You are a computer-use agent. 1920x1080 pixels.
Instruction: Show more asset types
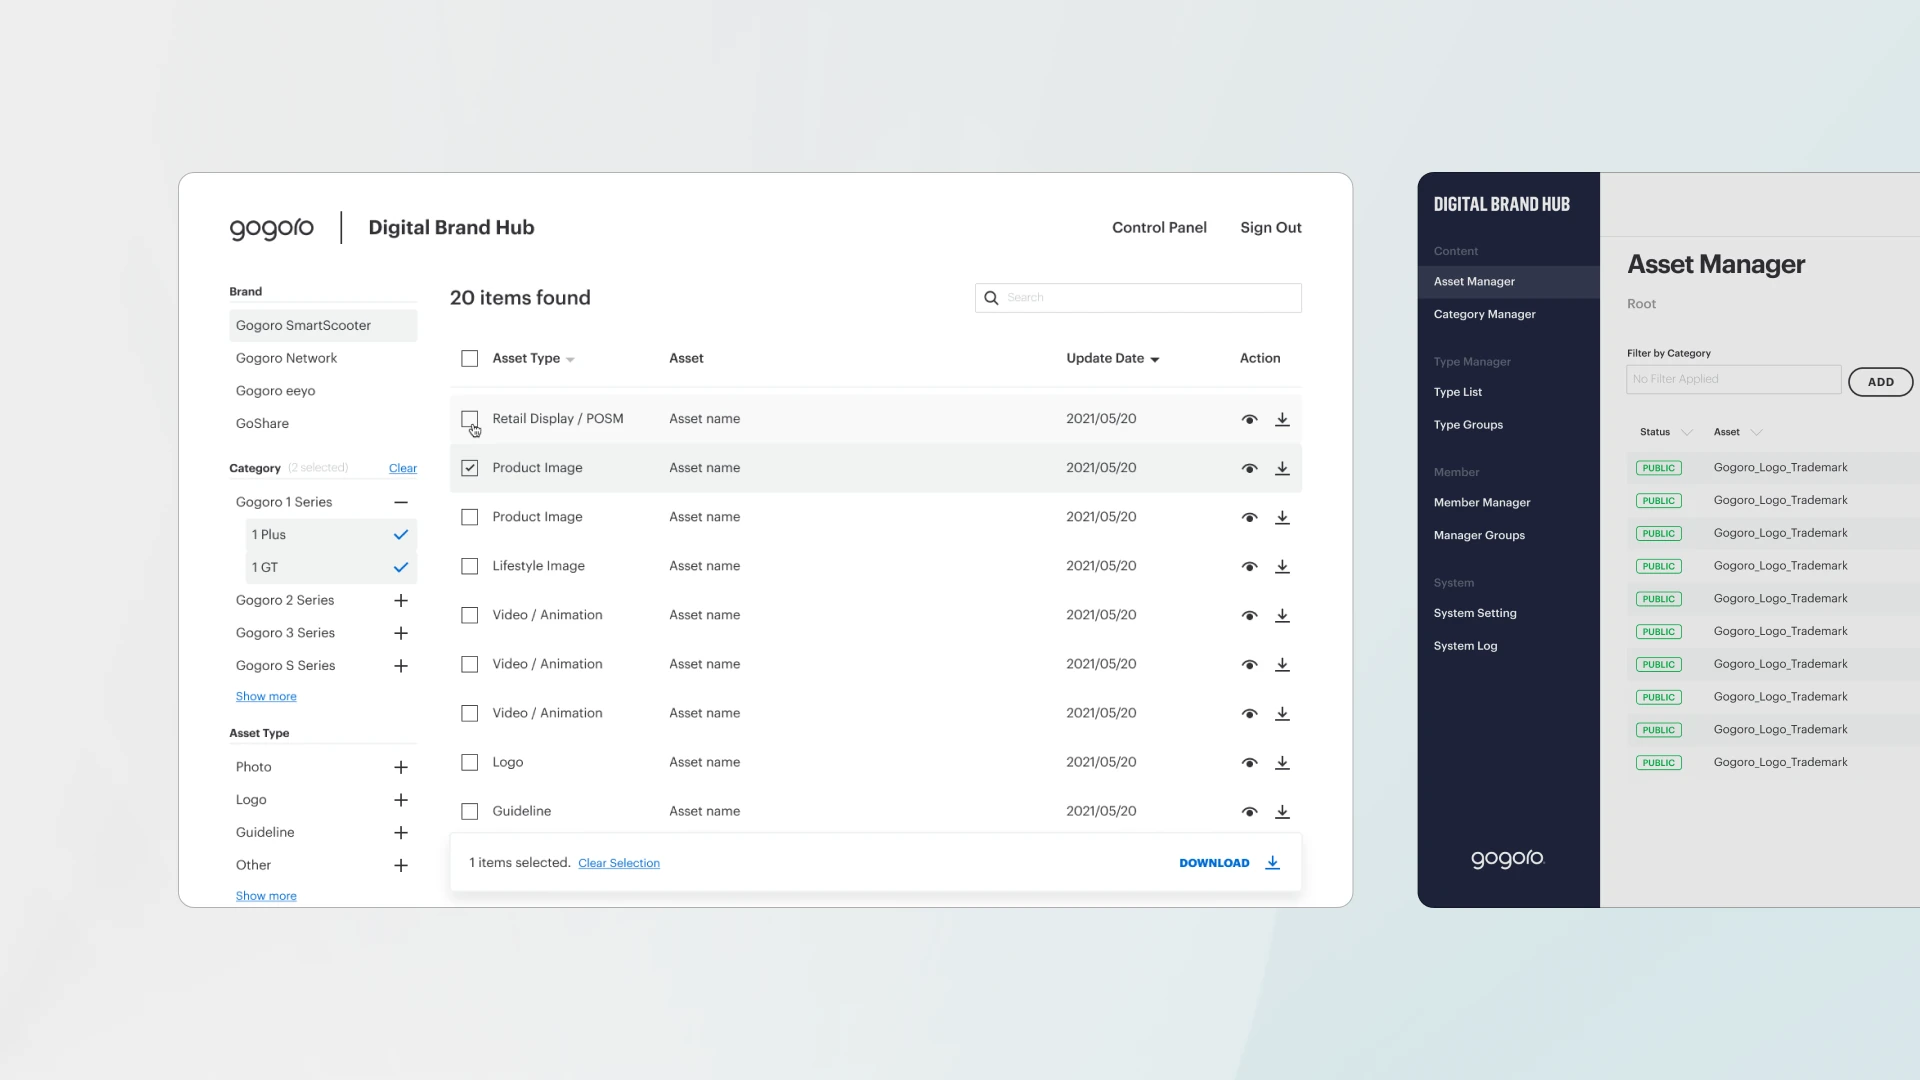(x=266, y=896)
